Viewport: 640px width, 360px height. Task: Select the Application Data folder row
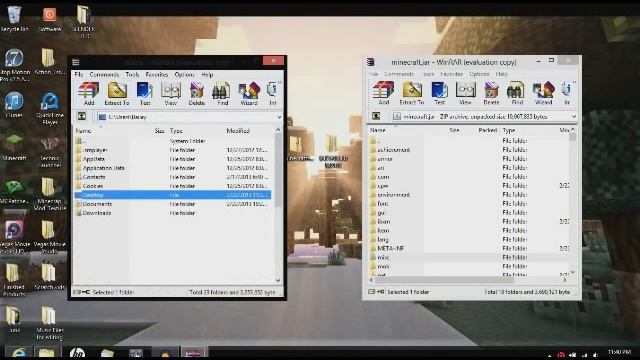[173, 168]
